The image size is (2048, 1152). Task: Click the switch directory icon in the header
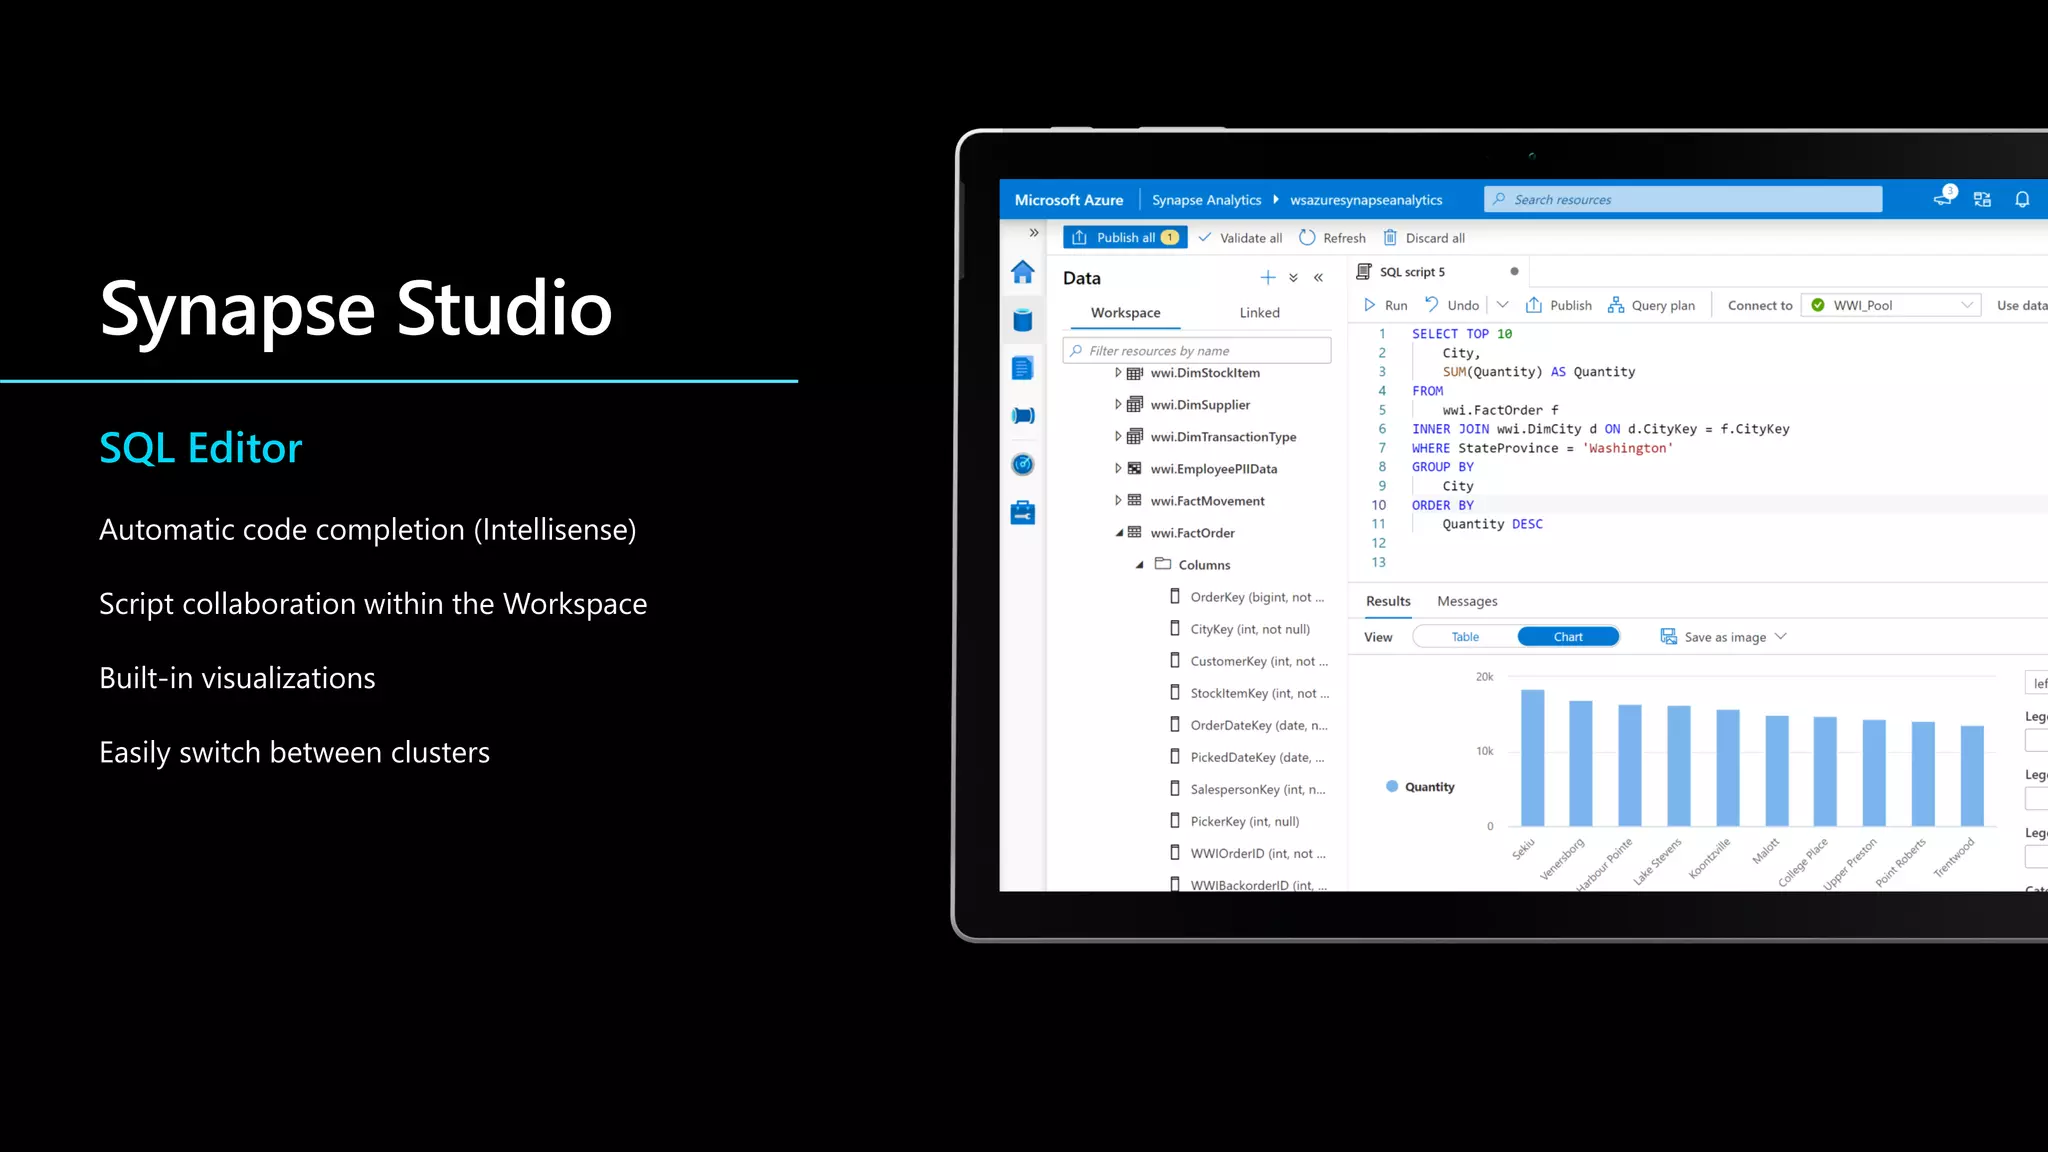(1982, 199)
